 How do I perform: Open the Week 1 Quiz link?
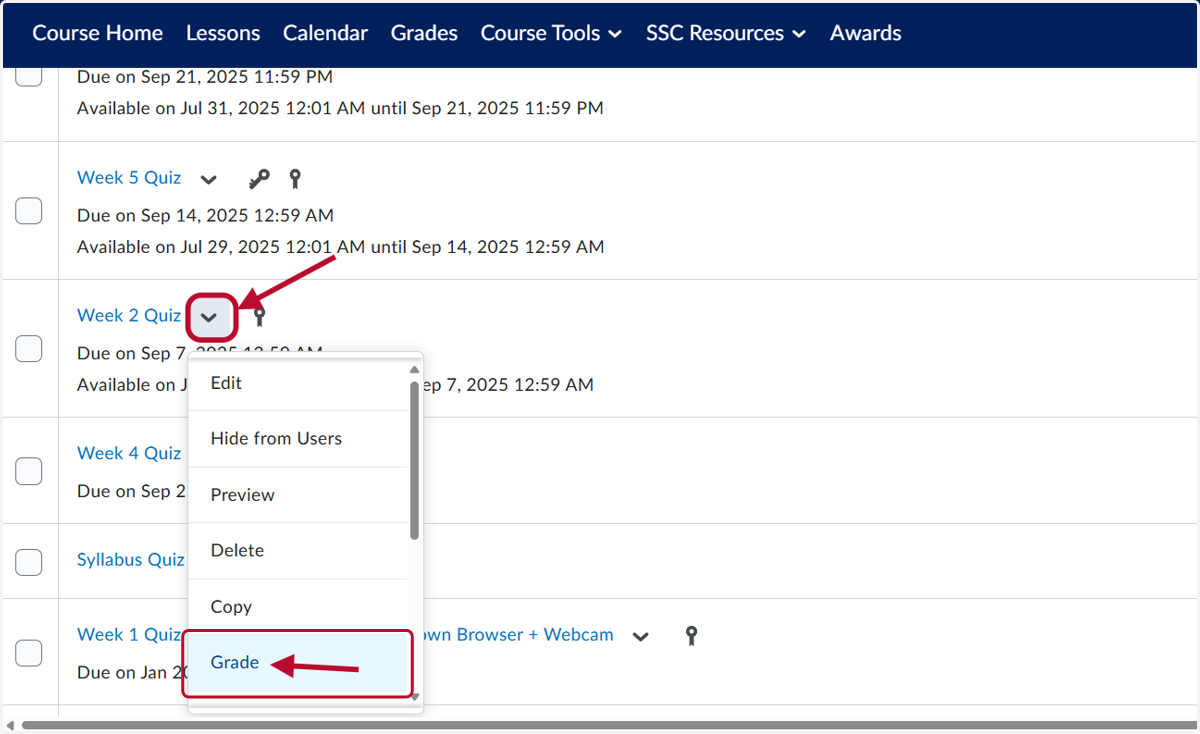click(129, 635)
